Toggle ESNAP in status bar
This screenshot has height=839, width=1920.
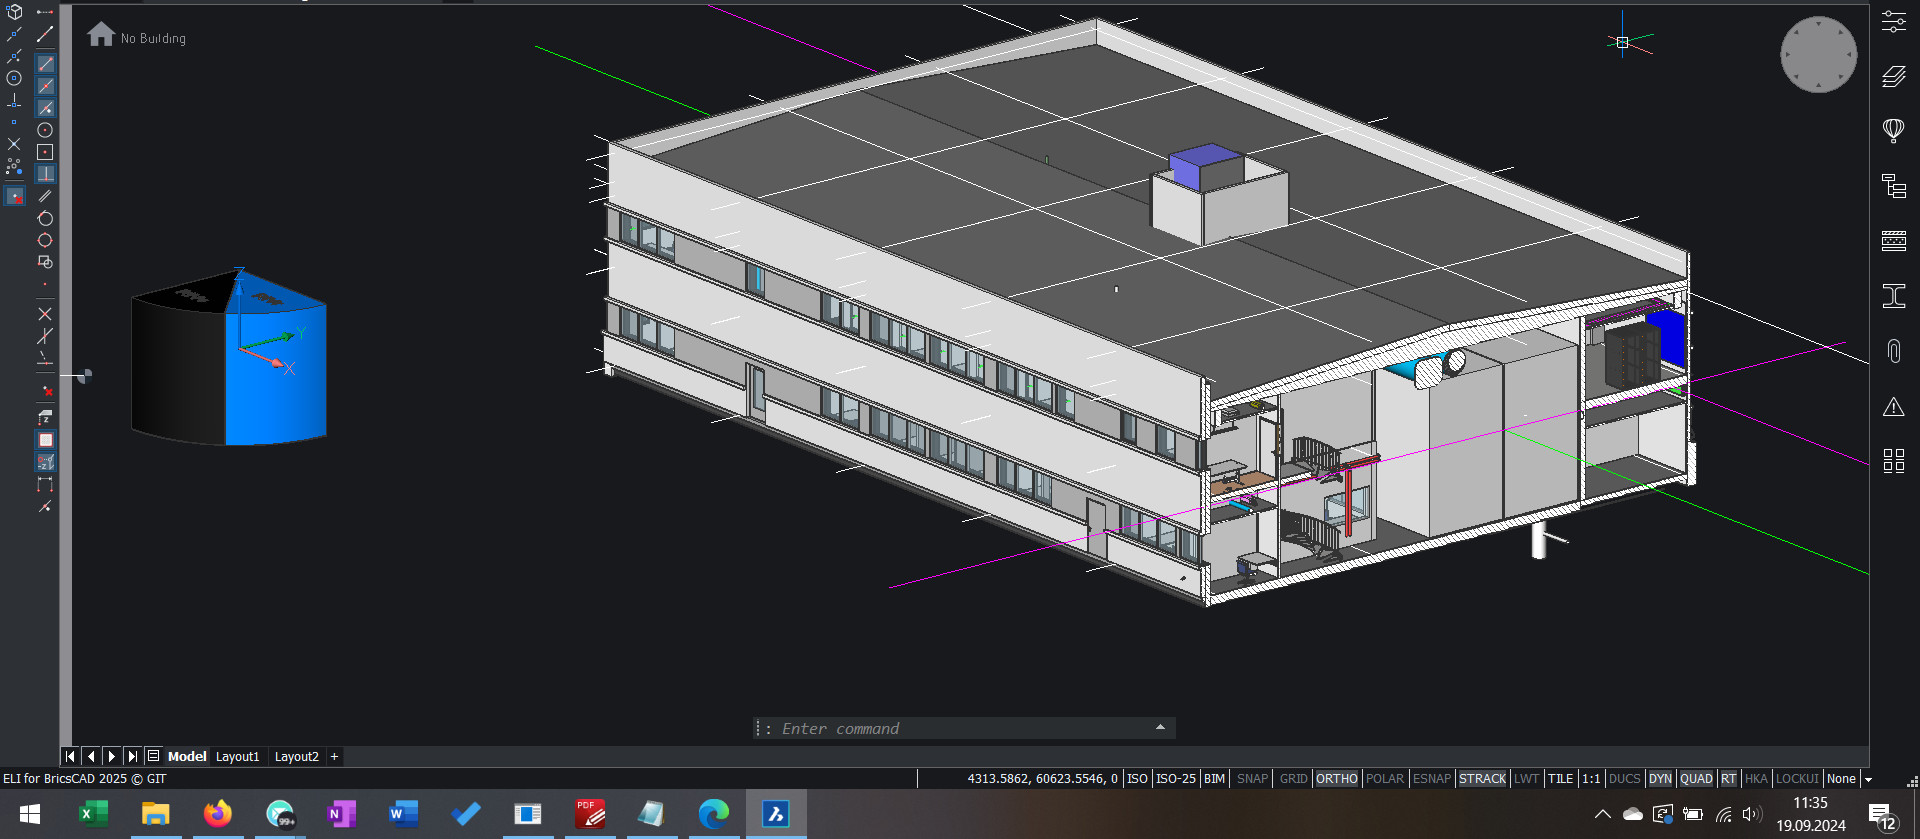[1431, 778]
